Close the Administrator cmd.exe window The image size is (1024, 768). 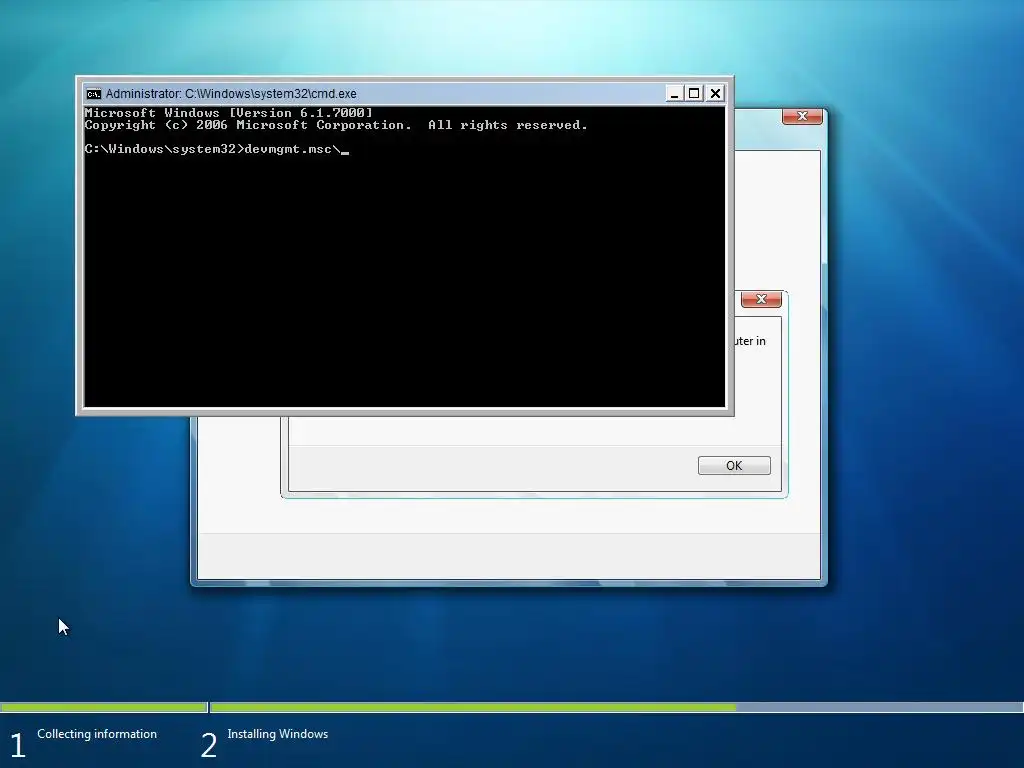[x=715, y=93]
